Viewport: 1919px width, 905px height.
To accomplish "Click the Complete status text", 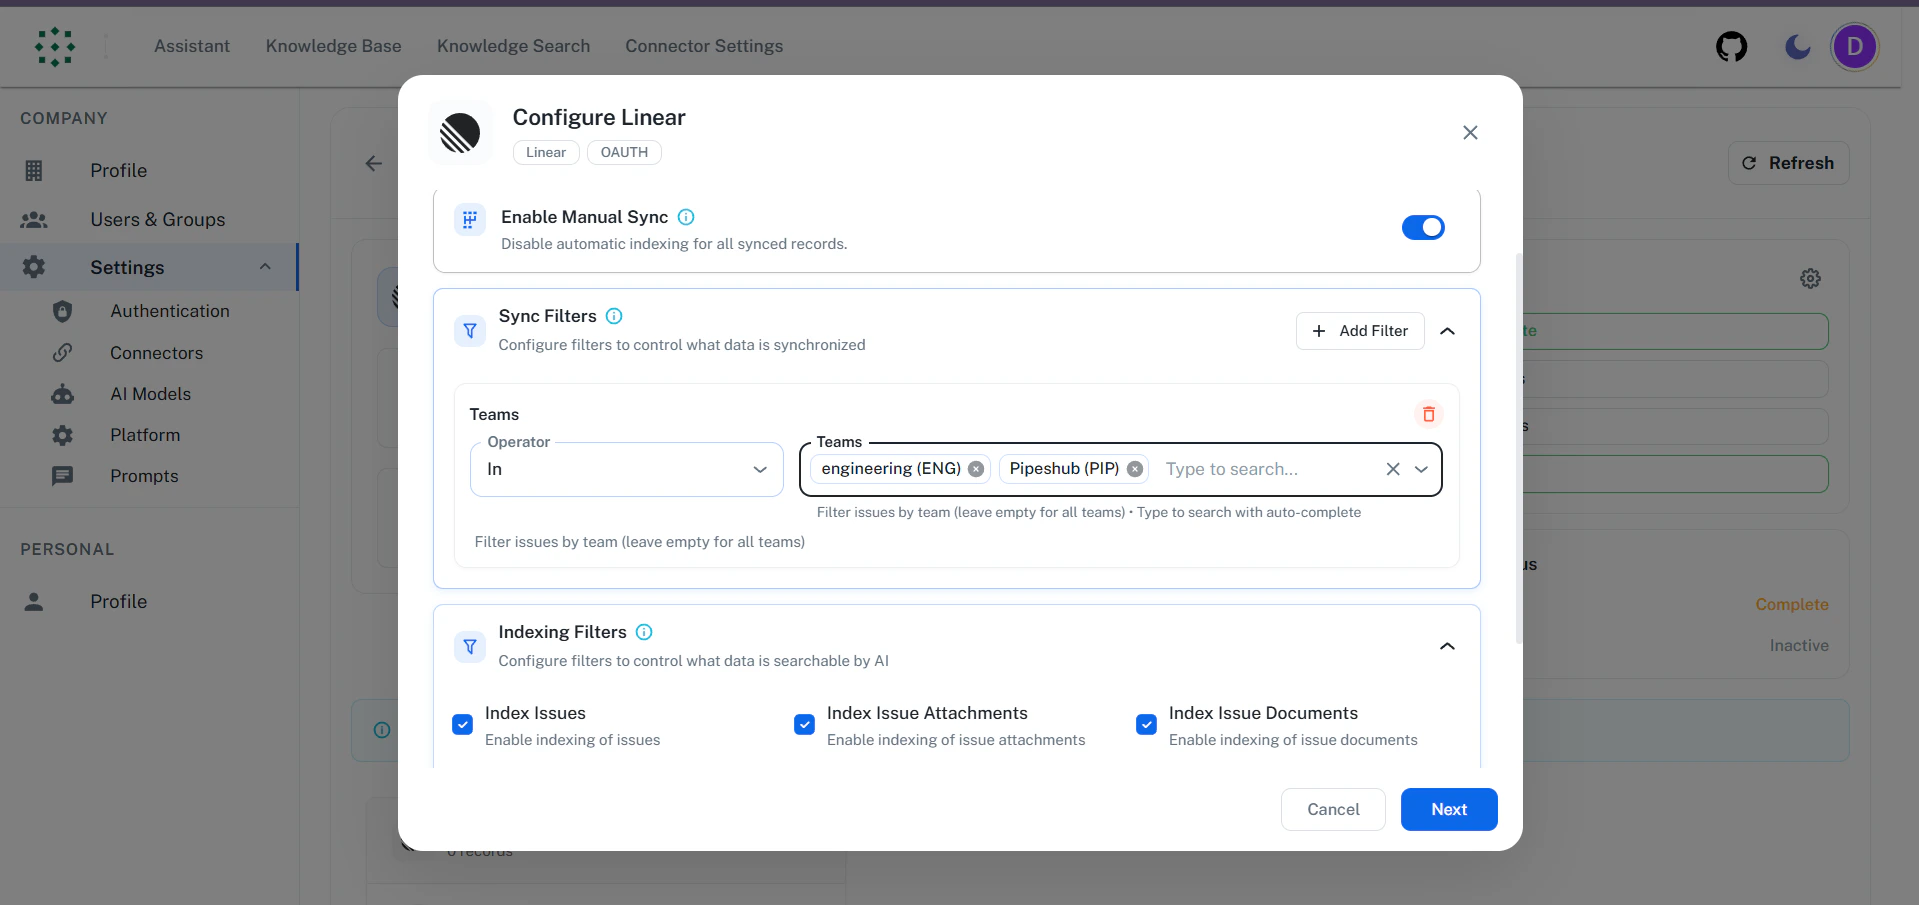I will tap(1792, 604).
